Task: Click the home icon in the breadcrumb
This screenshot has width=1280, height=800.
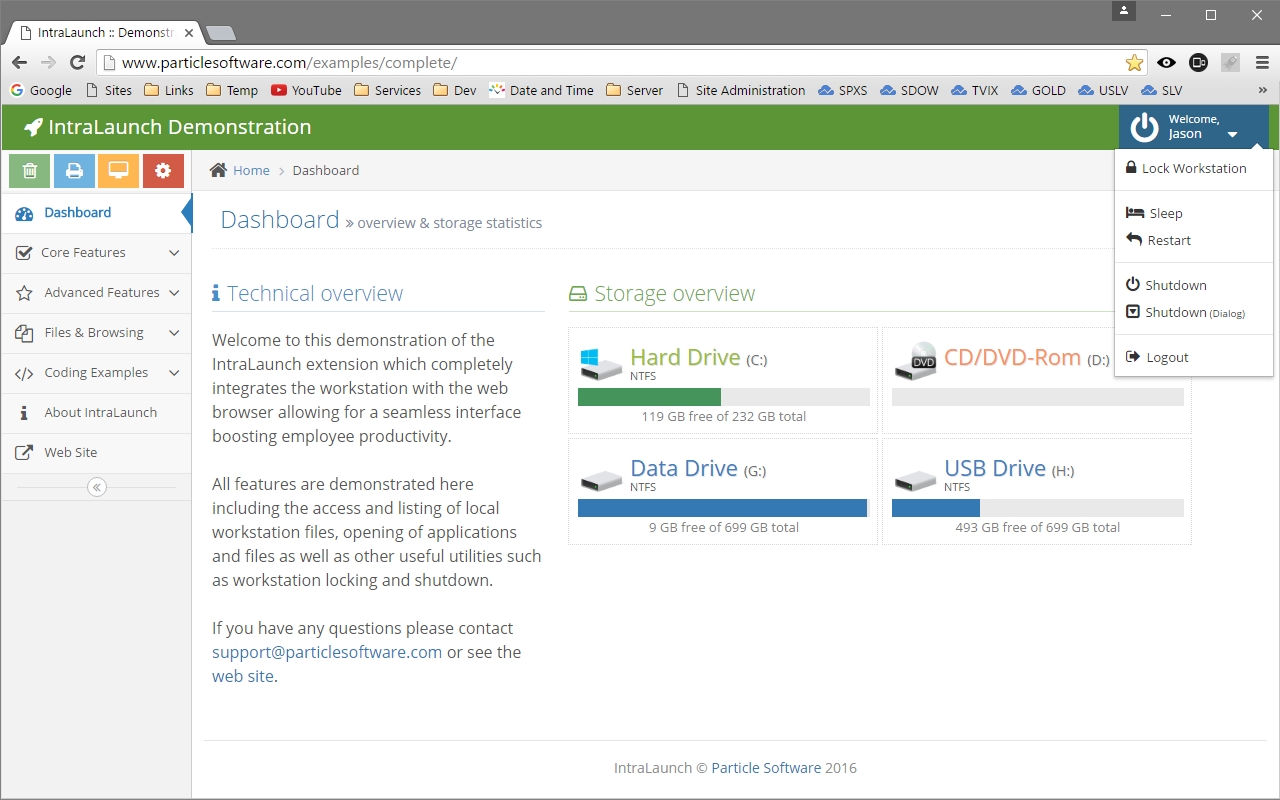Action: point(218,170)
